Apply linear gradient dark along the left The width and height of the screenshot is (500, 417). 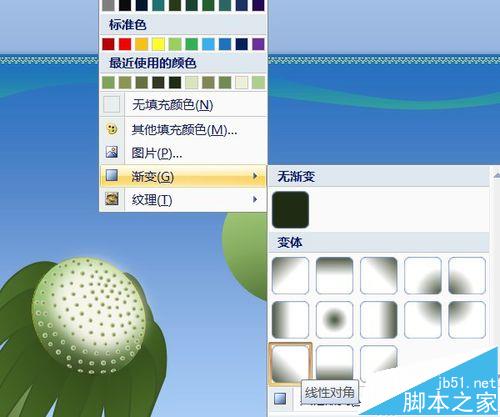[x=290, y=320]
